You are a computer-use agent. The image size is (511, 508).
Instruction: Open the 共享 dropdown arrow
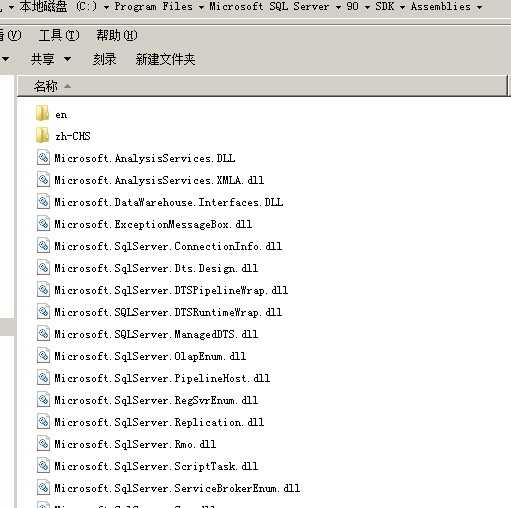[67, 59]
